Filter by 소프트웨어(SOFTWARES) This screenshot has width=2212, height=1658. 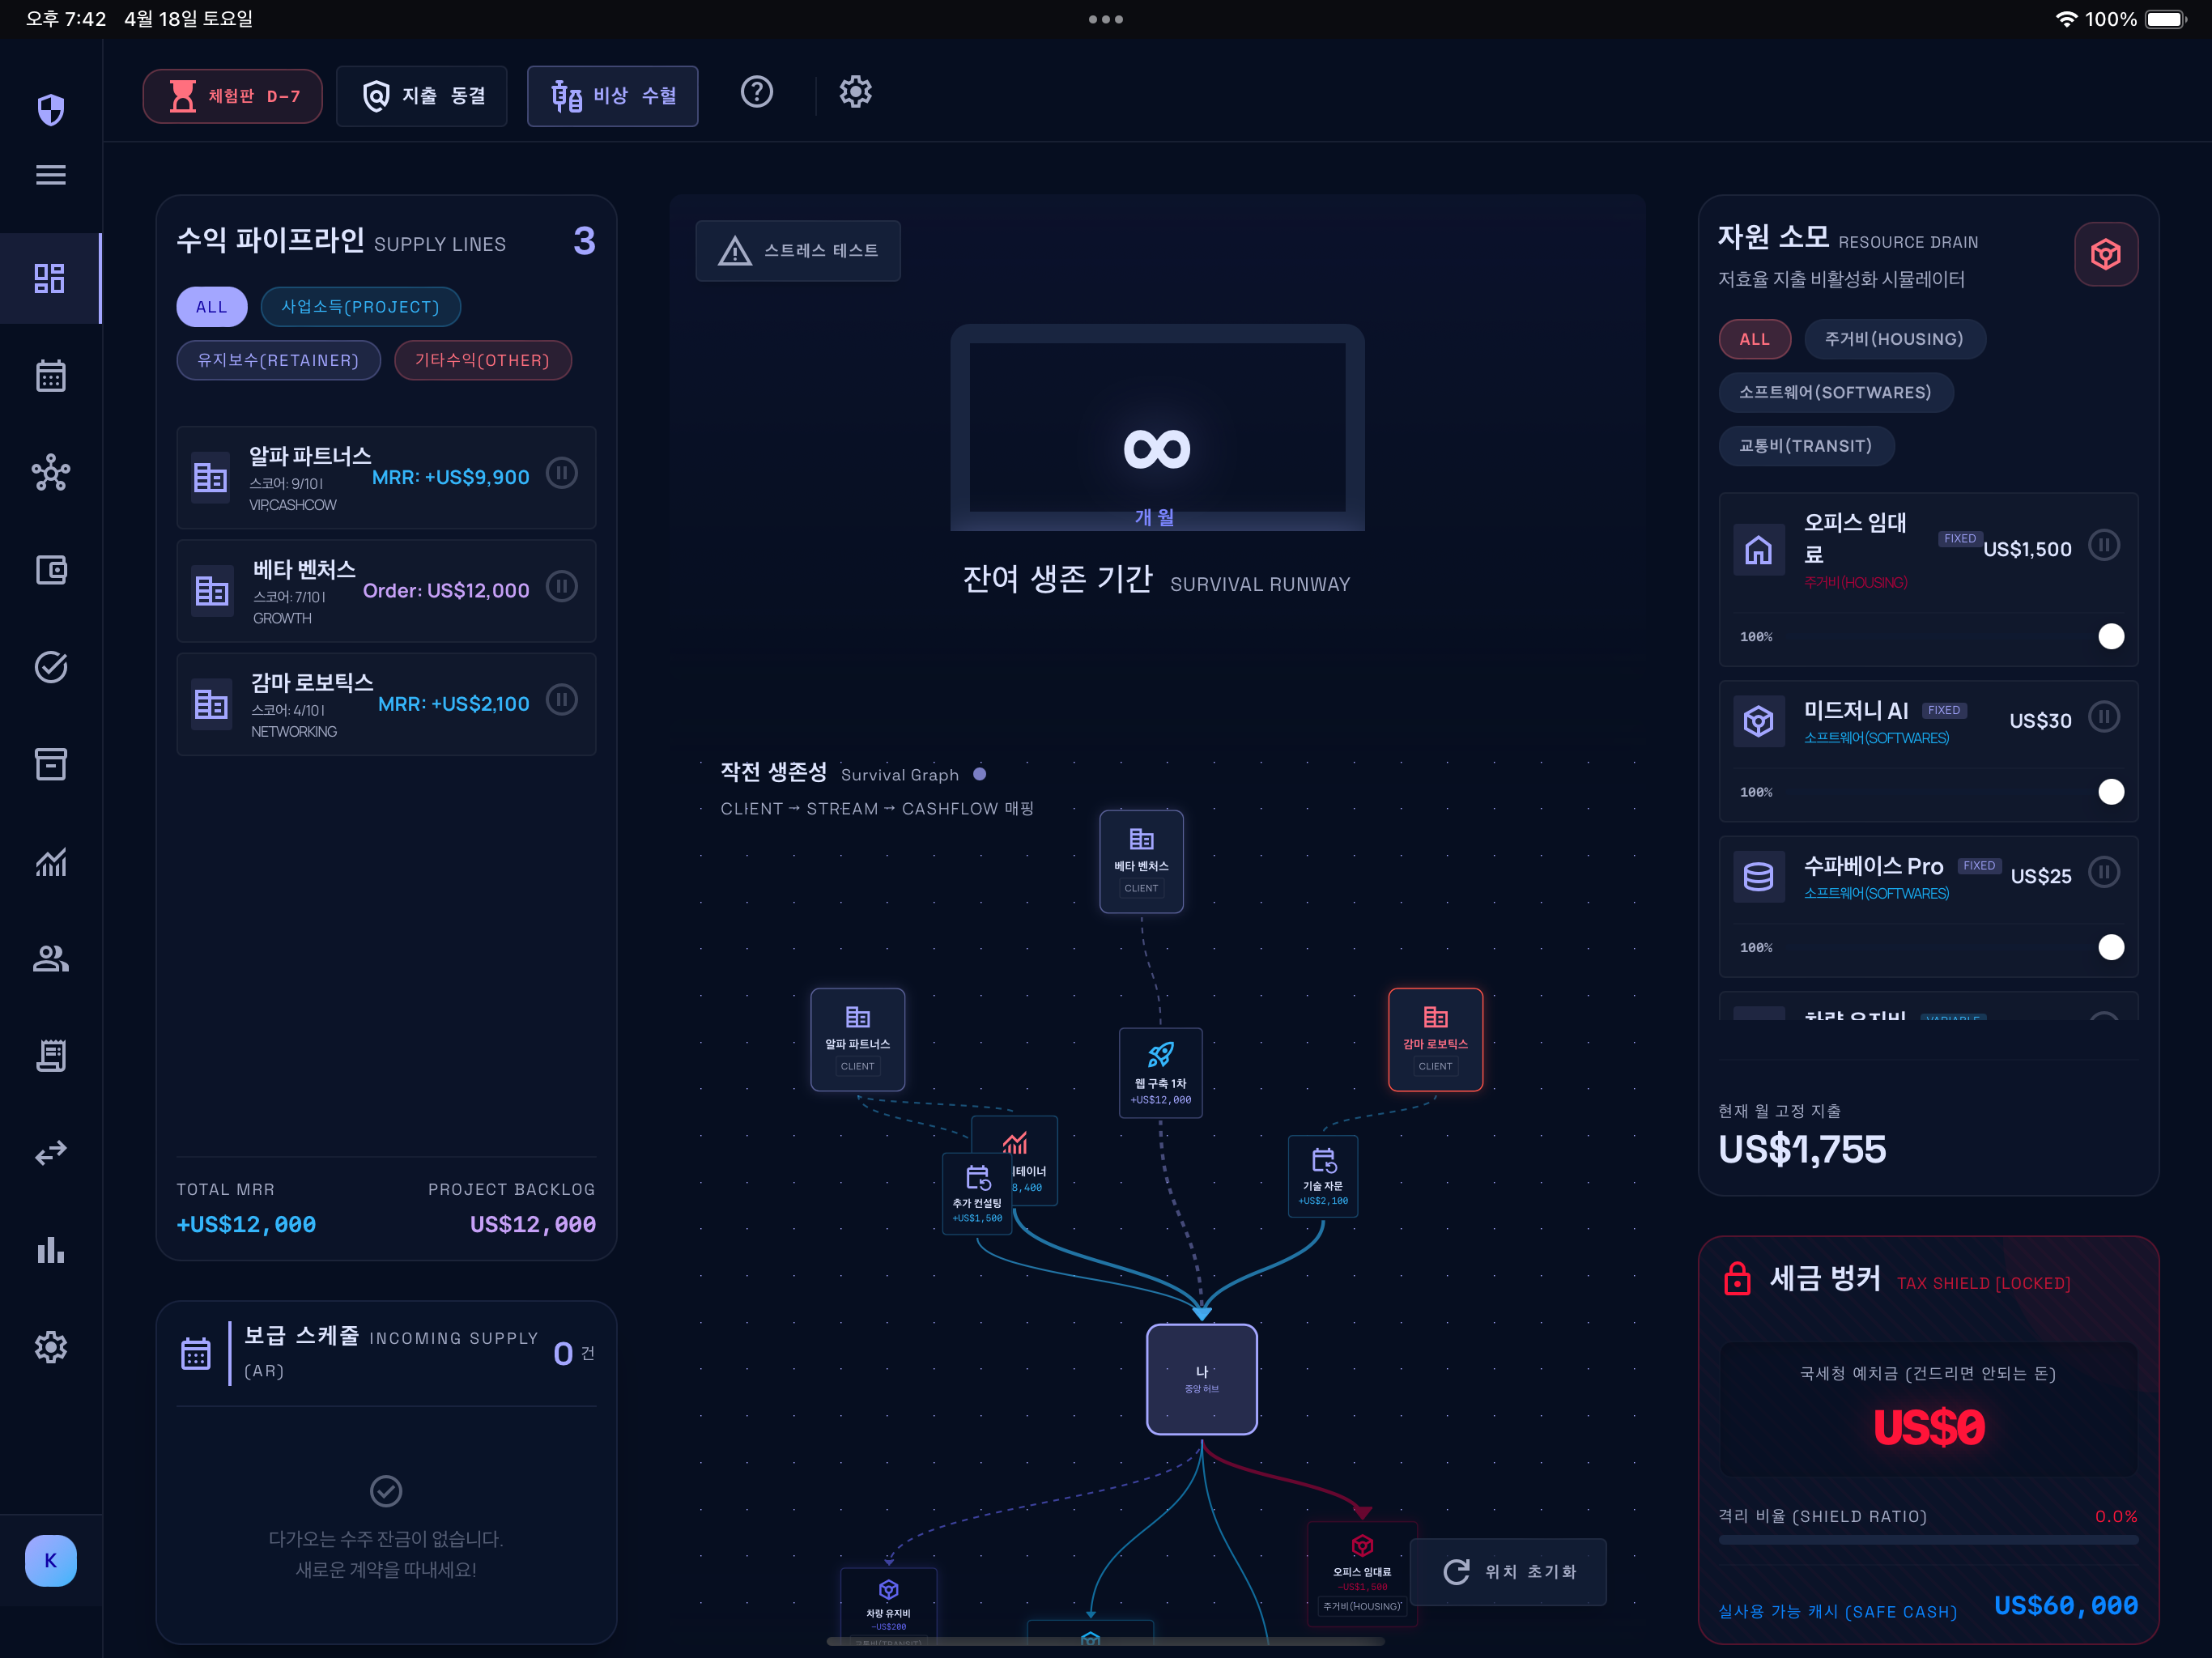tap(1835, 392)
